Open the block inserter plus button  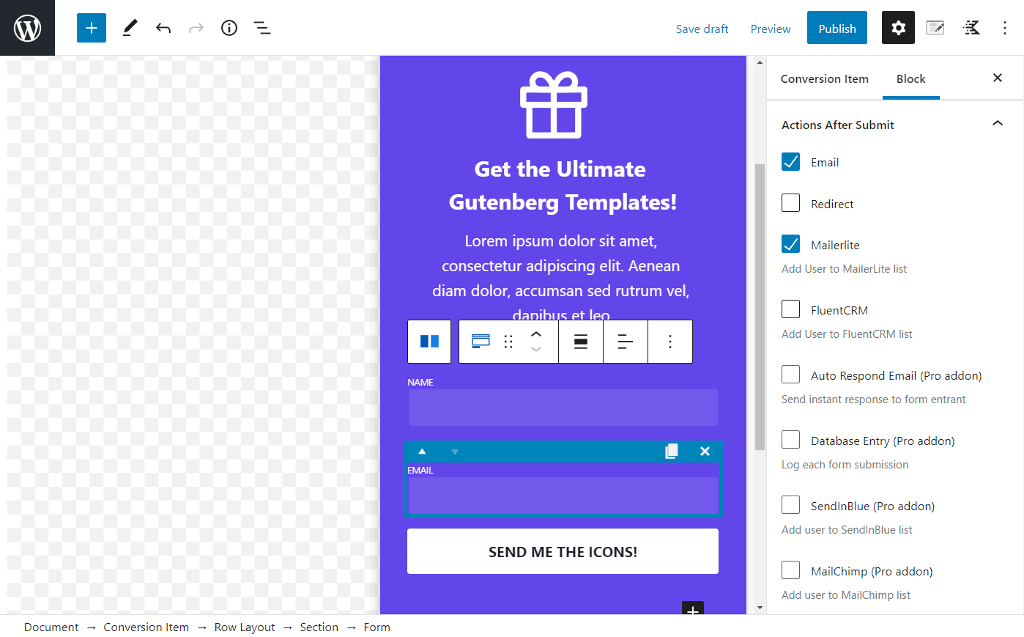click(x=91, y=28)
